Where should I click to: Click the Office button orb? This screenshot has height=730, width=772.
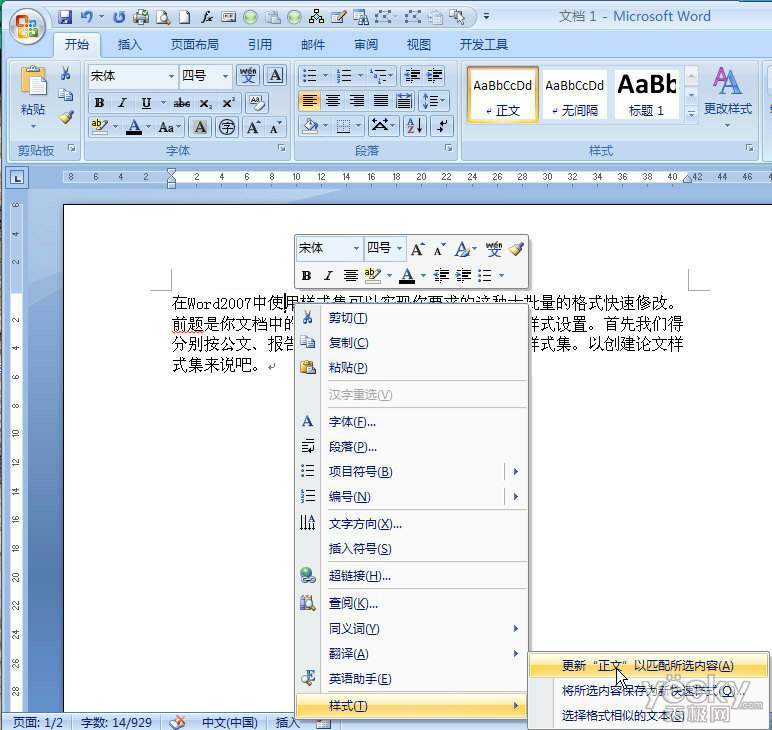pos(27,26)
